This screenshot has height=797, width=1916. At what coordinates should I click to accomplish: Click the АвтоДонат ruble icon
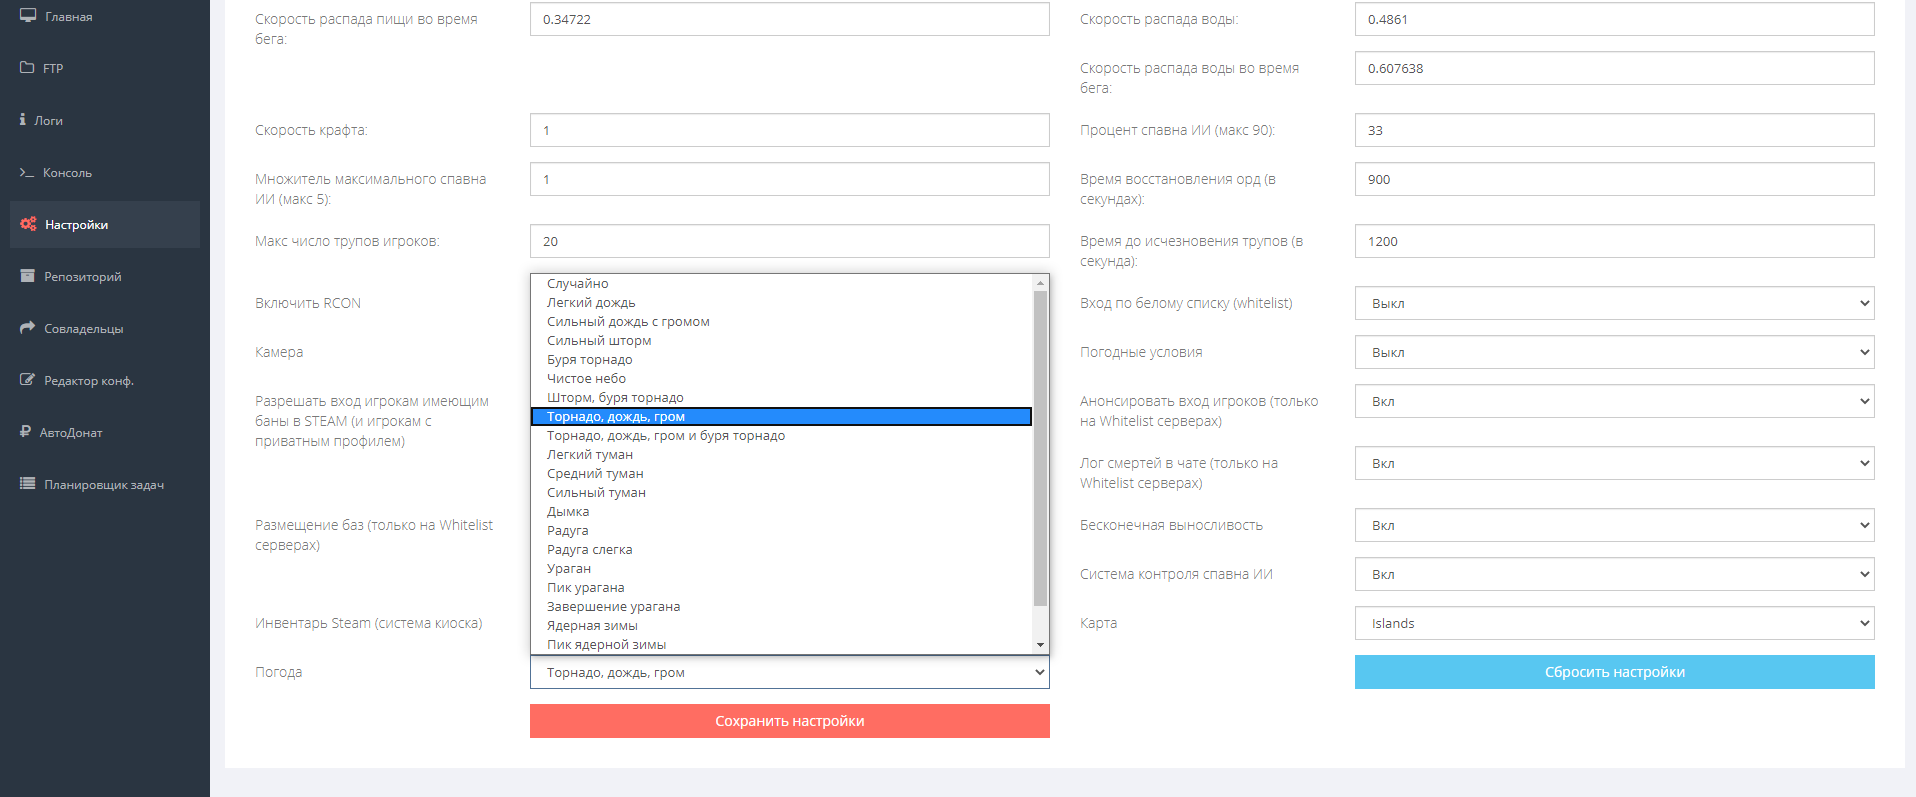pyautogui.click(x=25, y=432)
